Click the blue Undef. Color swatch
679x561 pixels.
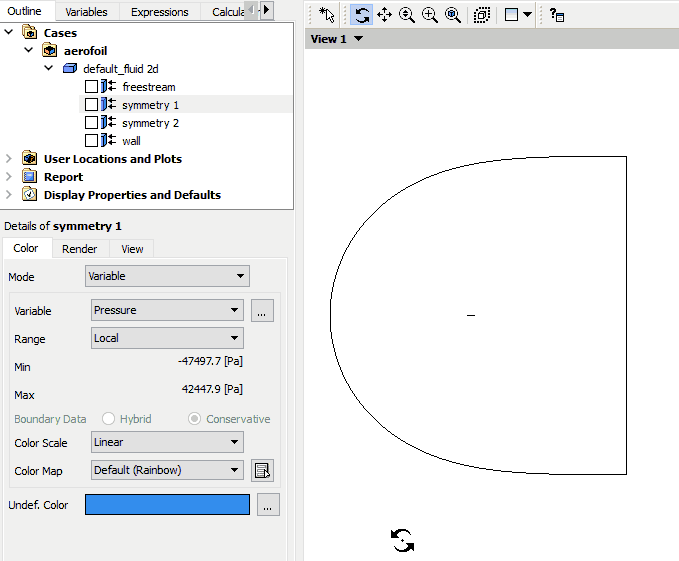[167, 505]
